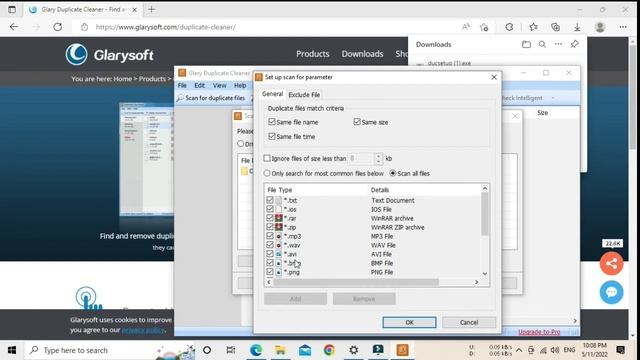This screenshot has width=640, height=360.
Task: Open Edit menu in Duplicate Cleaner
Action: pos(200,85)
